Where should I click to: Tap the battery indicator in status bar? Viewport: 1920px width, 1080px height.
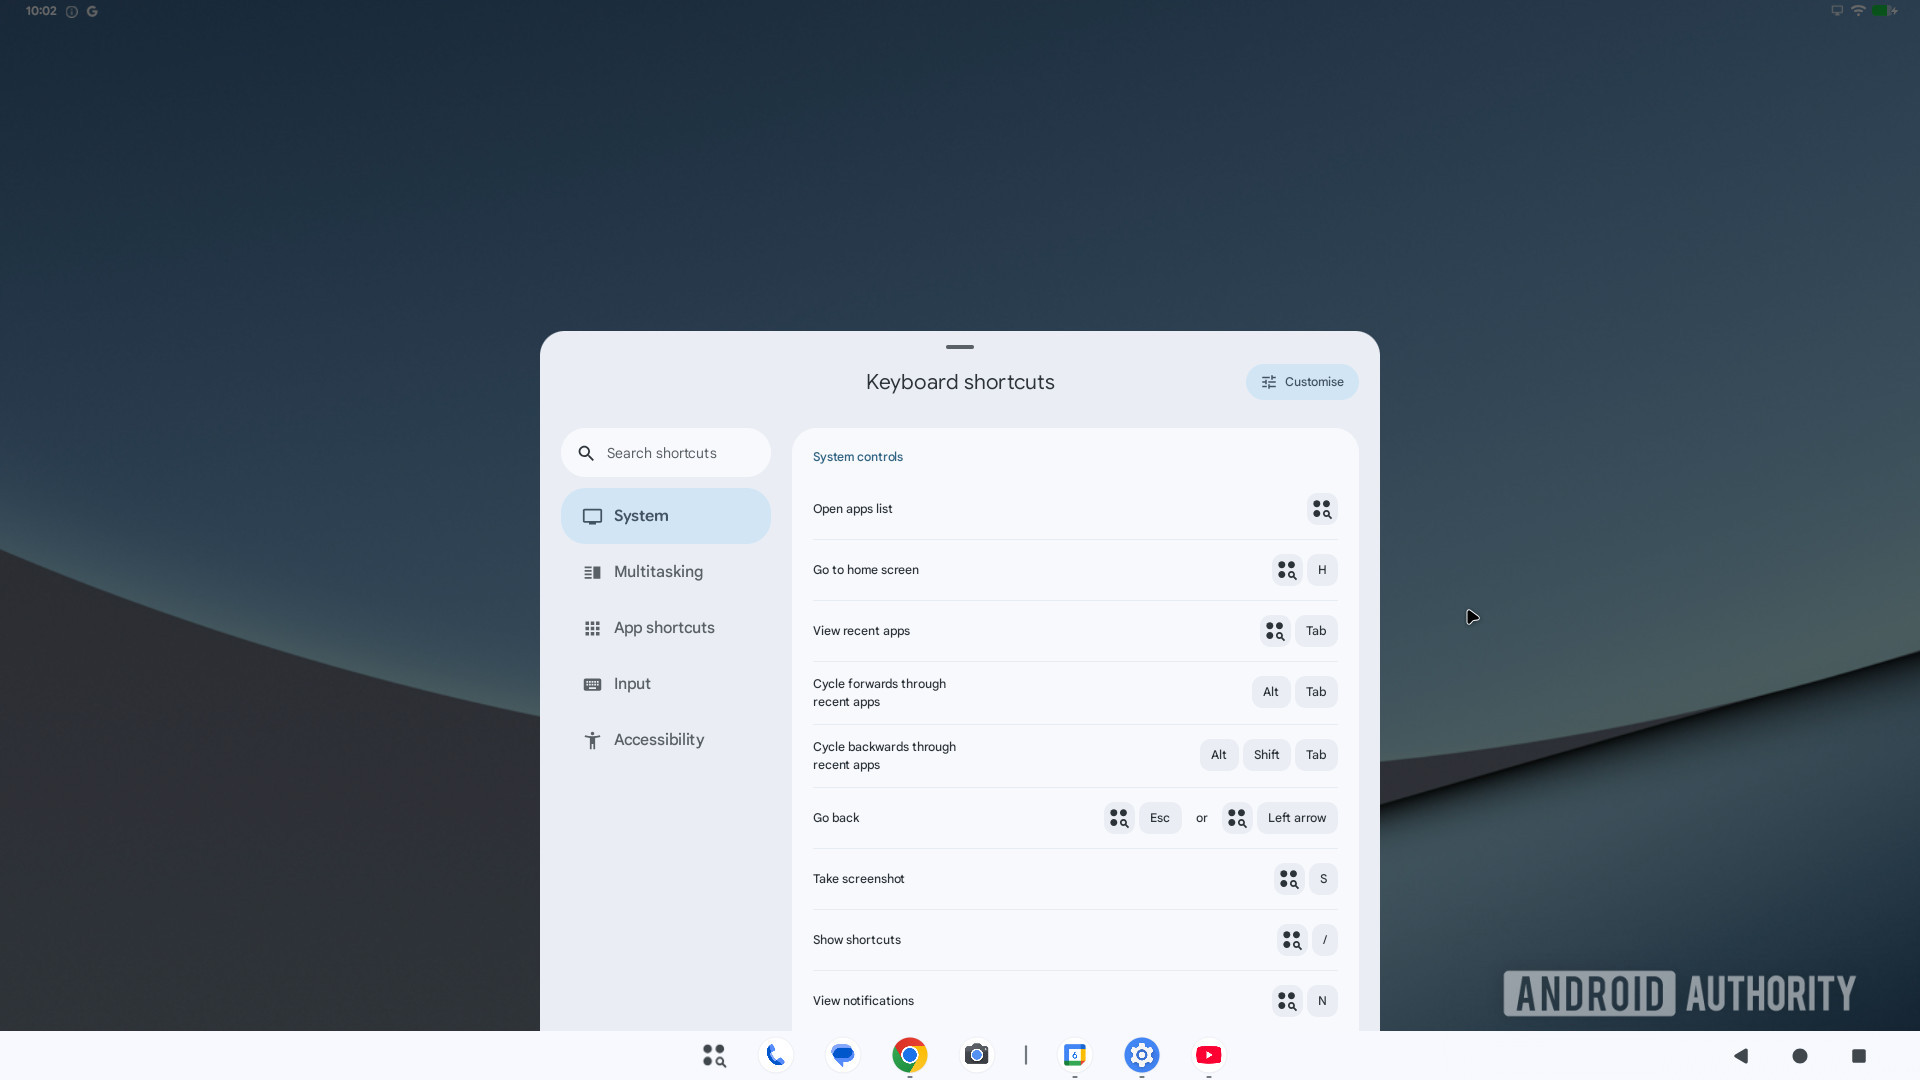pos(1884,10)
